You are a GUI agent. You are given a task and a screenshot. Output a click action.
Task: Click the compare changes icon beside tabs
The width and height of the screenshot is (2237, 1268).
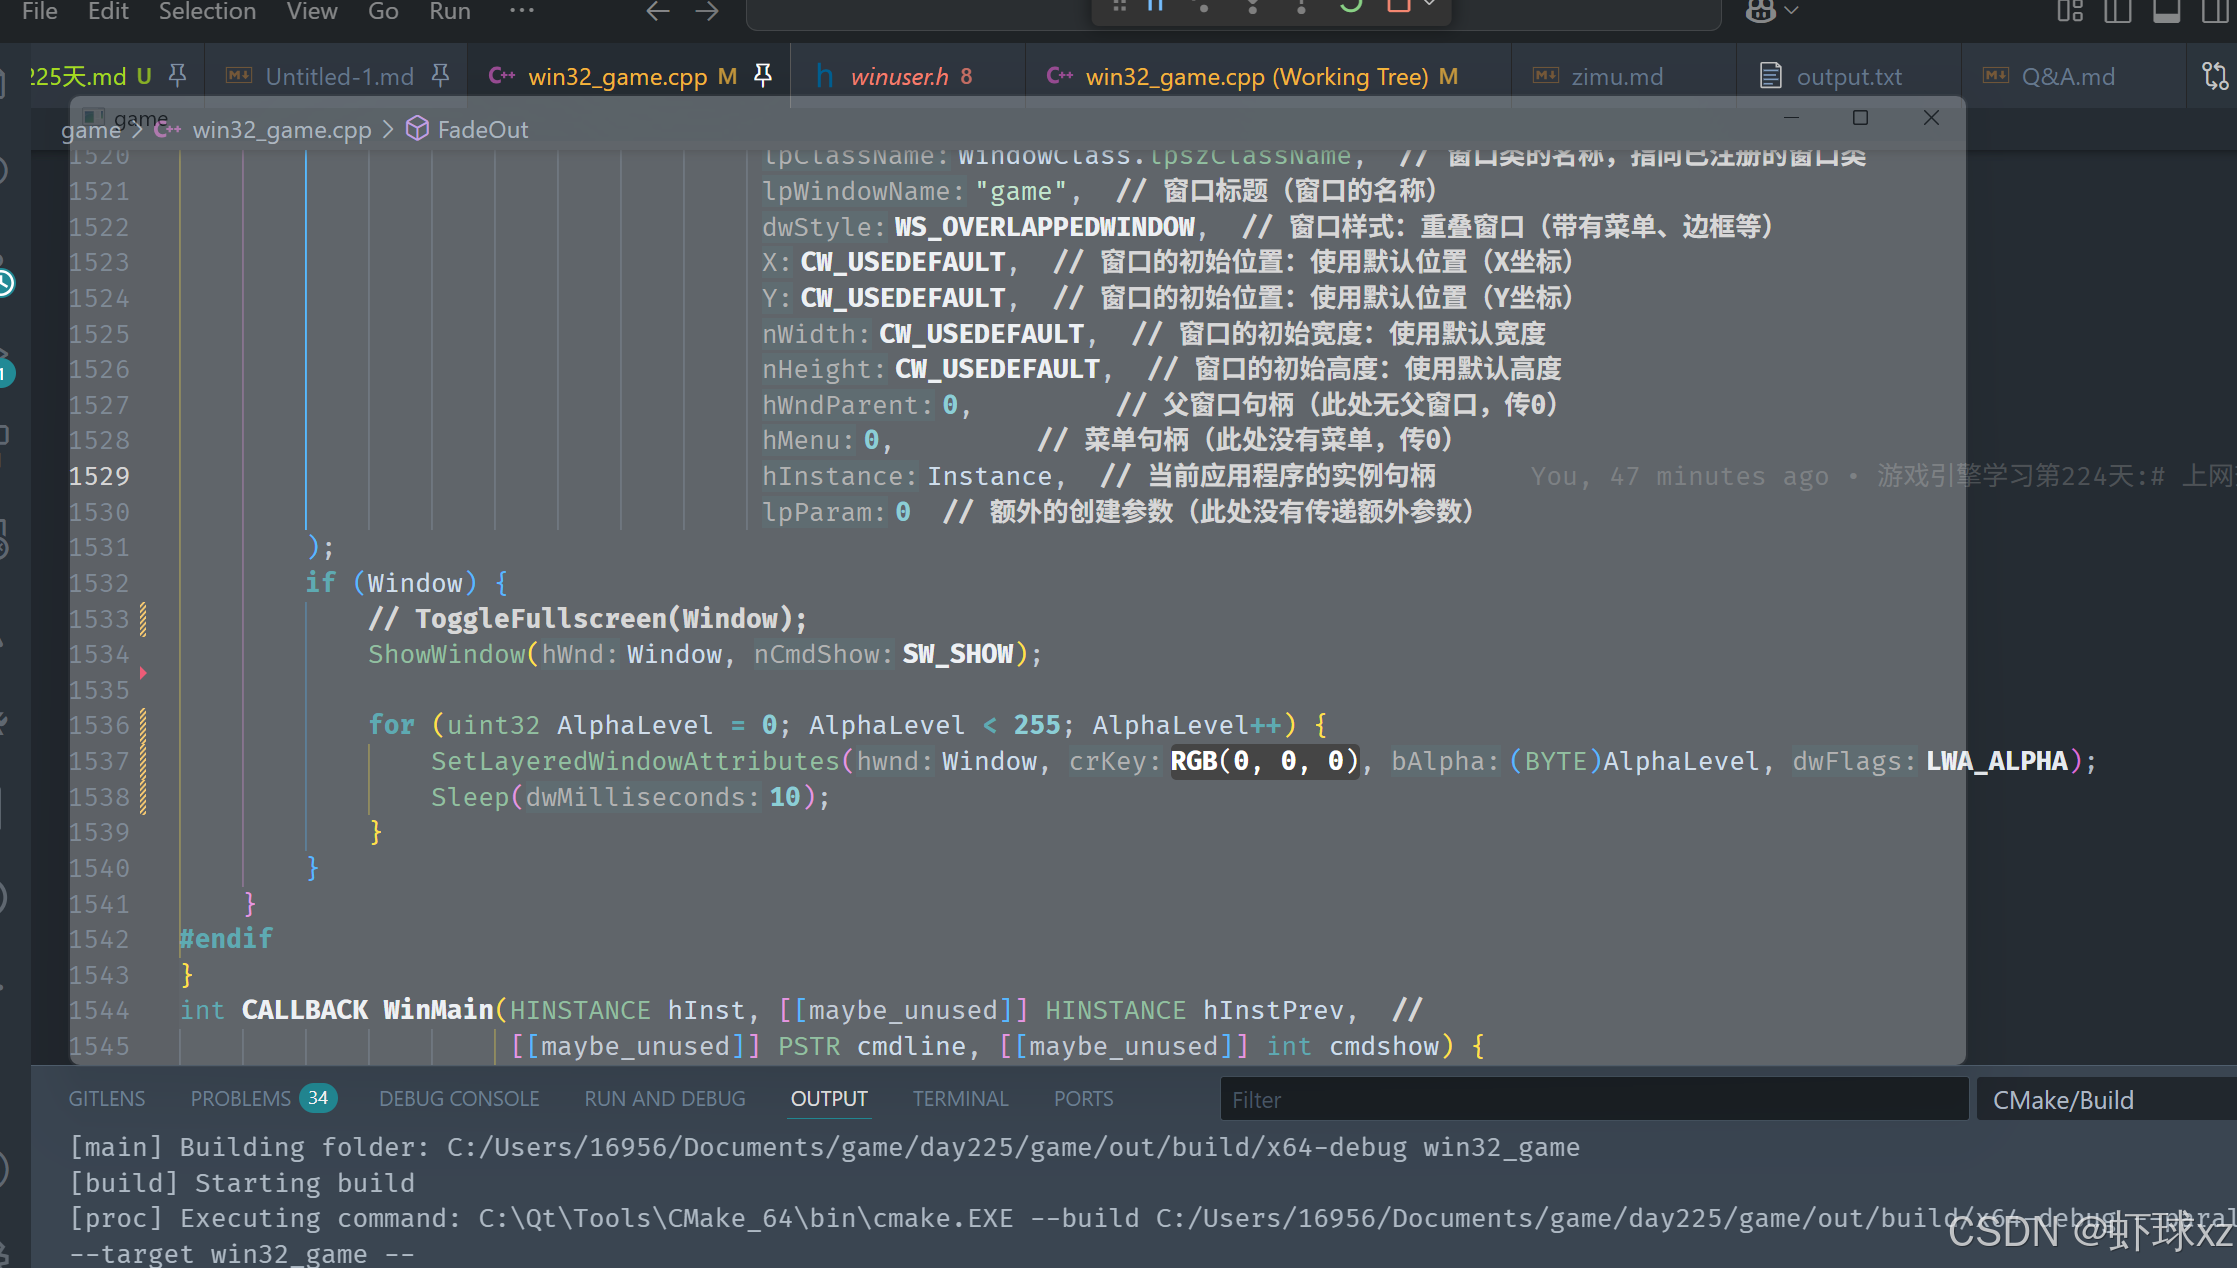pyautogui.click(x=2215, y=76)
